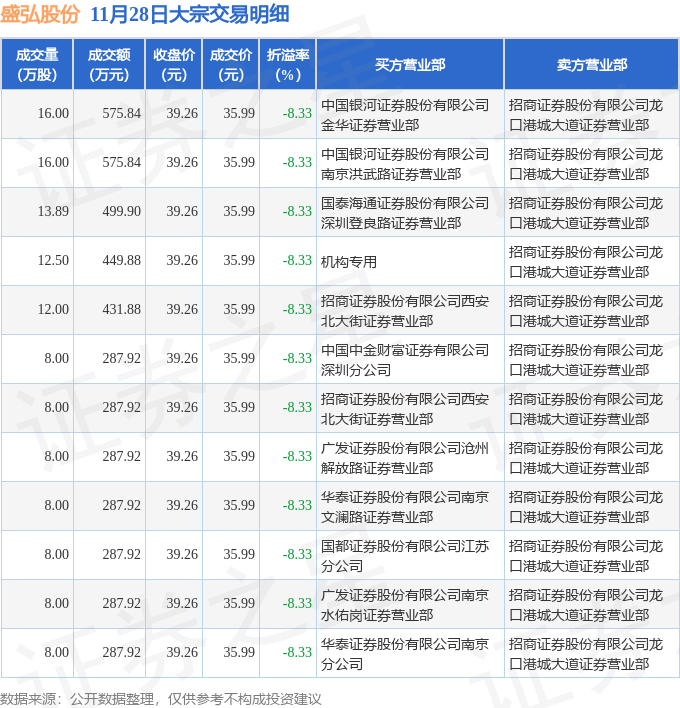The width and height of the screenshot is (680, 708).
Task: Select buyer 中国中金财富证券深圳分公司
Action: [405, 360]
